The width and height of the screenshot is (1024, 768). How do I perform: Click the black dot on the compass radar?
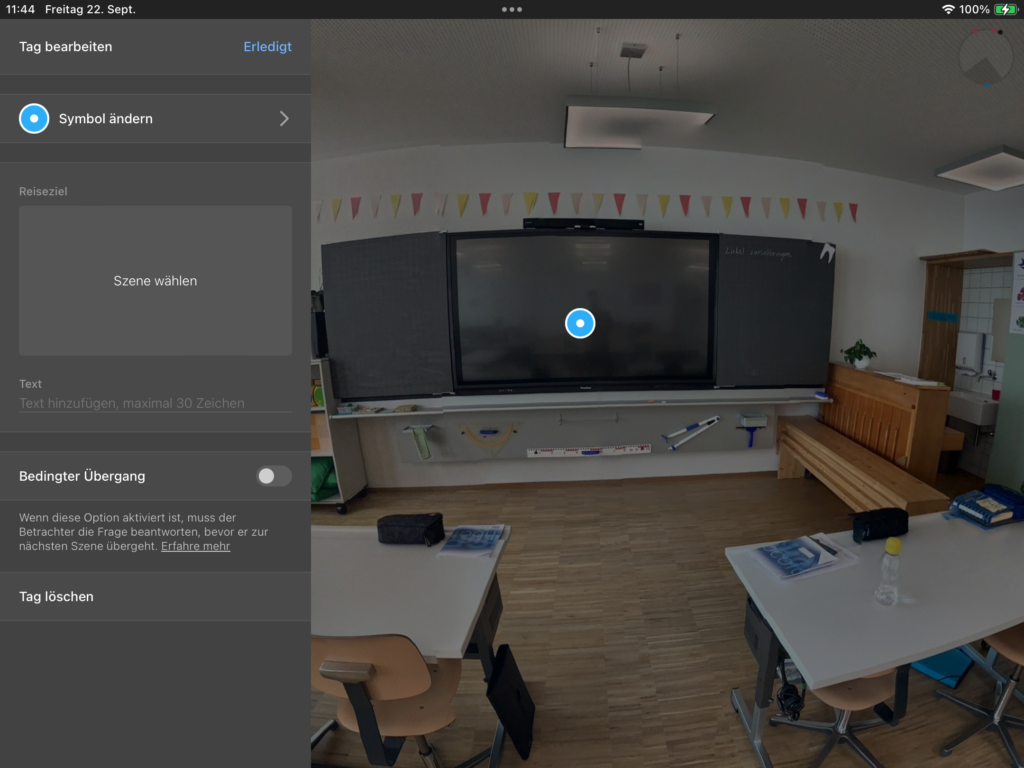coord(1000,32)
